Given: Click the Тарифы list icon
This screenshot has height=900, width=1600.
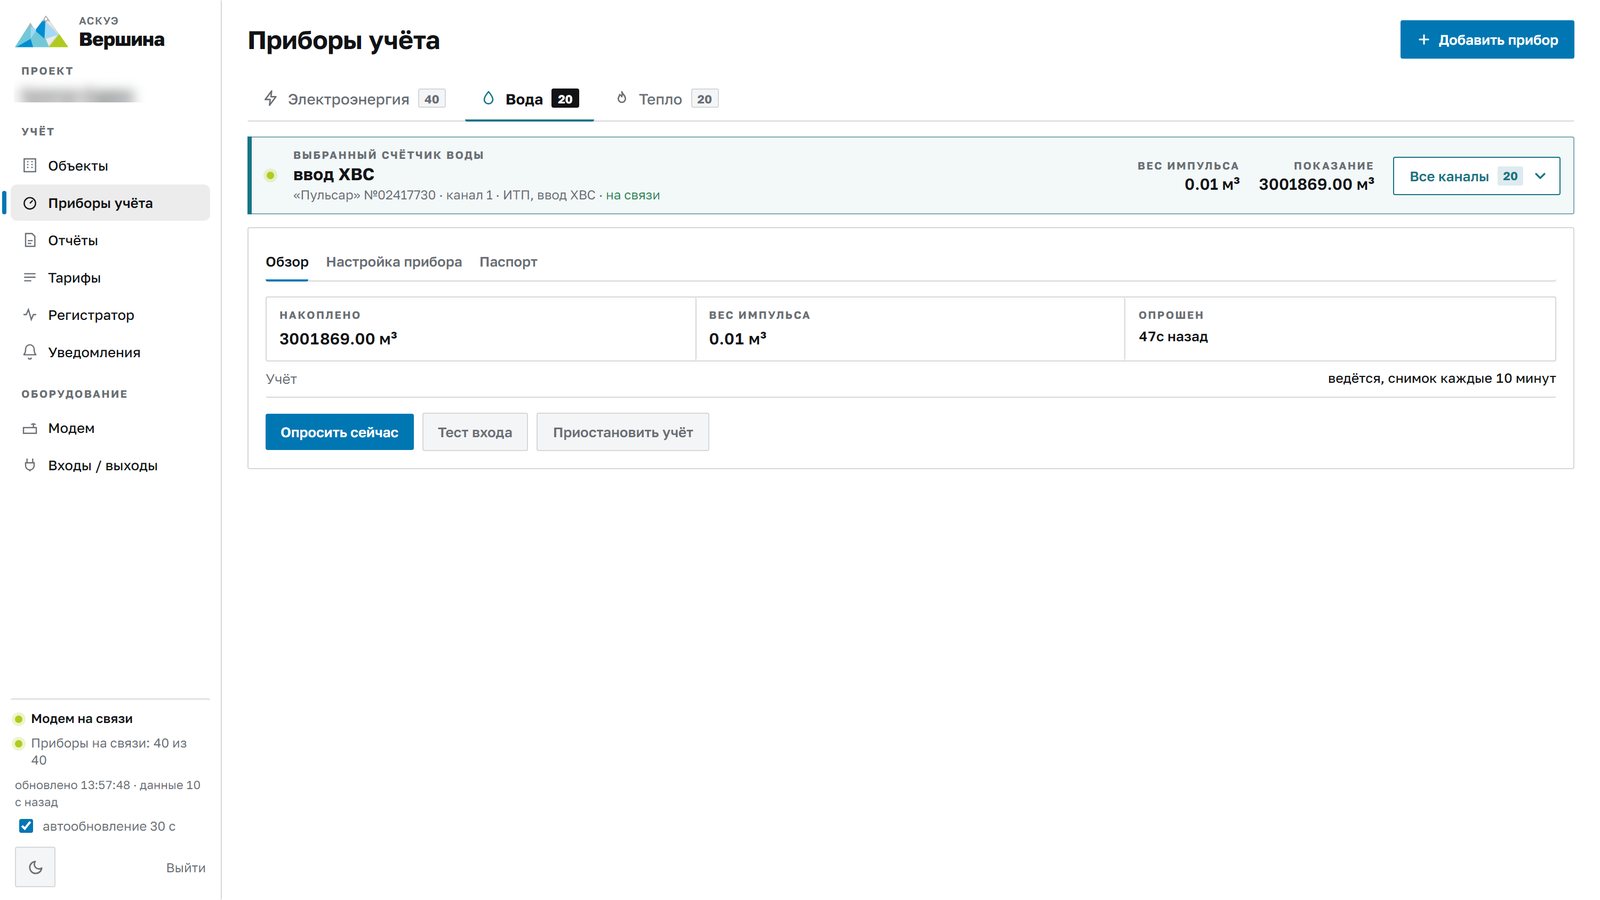Looking at the screenshot, I should [30, 278].
